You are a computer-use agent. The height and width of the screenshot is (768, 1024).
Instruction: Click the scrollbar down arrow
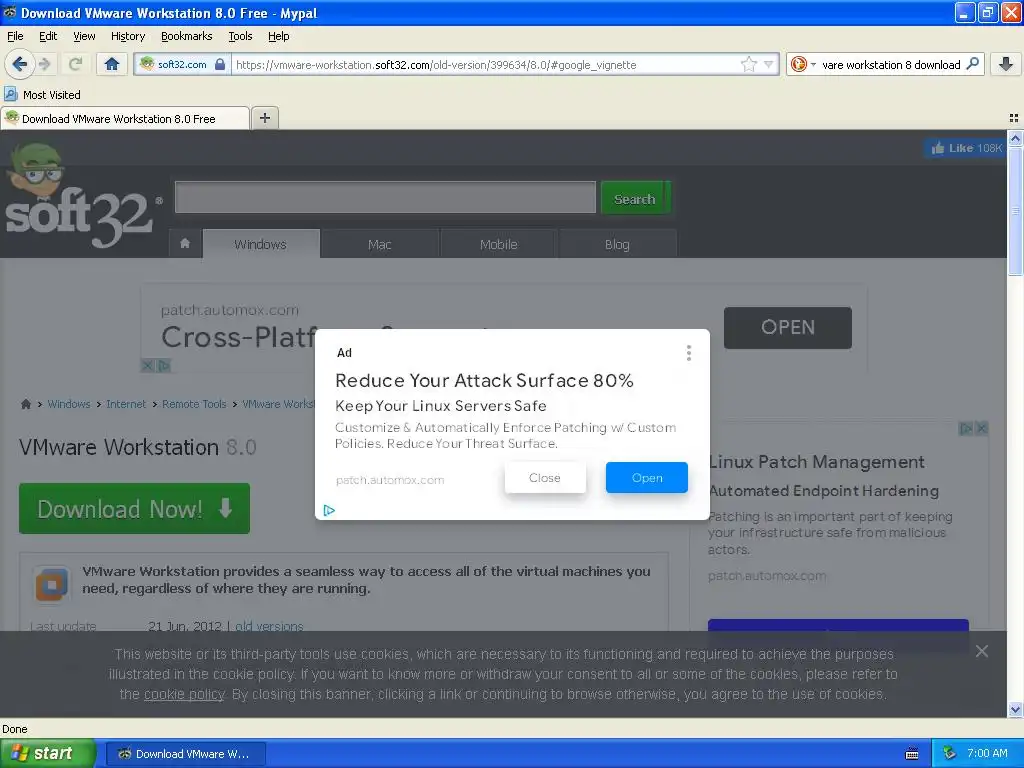tap(1015, 709)
